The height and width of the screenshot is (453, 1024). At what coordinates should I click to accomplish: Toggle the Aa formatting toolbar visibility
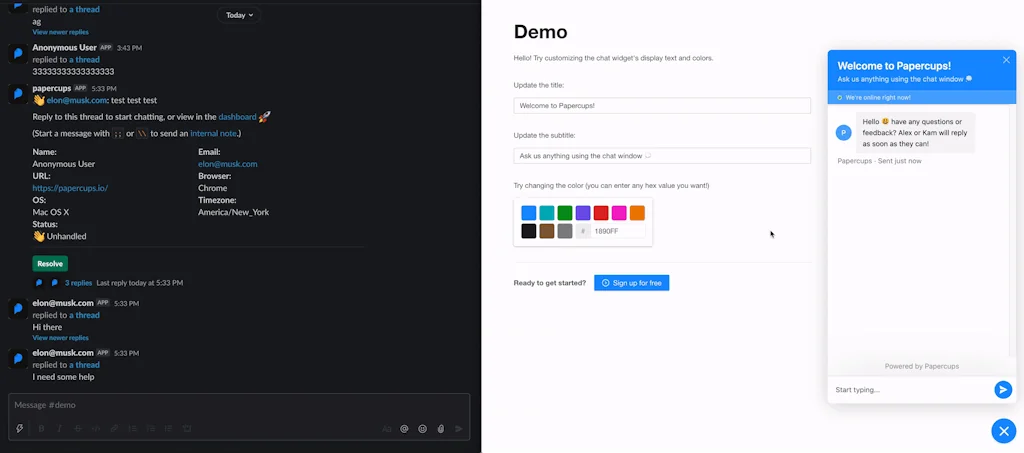pyautogui.click(x=386, y=428)
